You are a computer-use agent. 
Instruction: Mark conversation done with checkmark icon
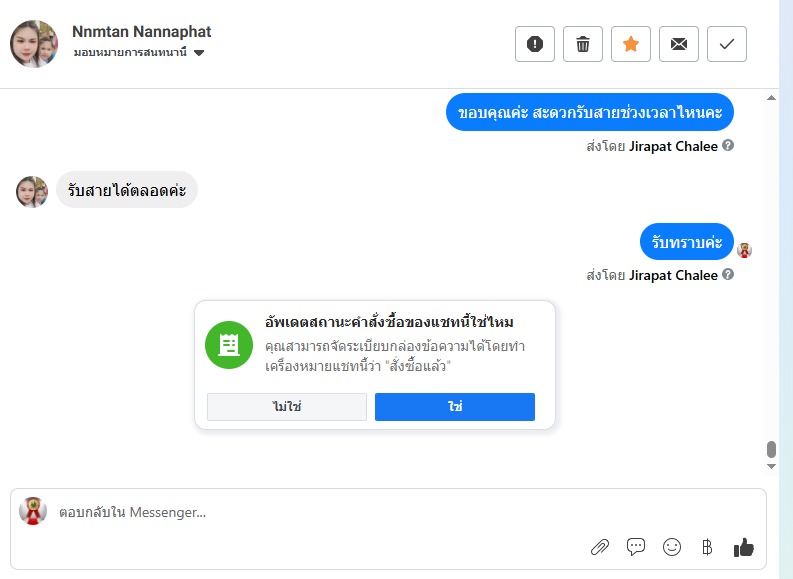tap(727, 44)
